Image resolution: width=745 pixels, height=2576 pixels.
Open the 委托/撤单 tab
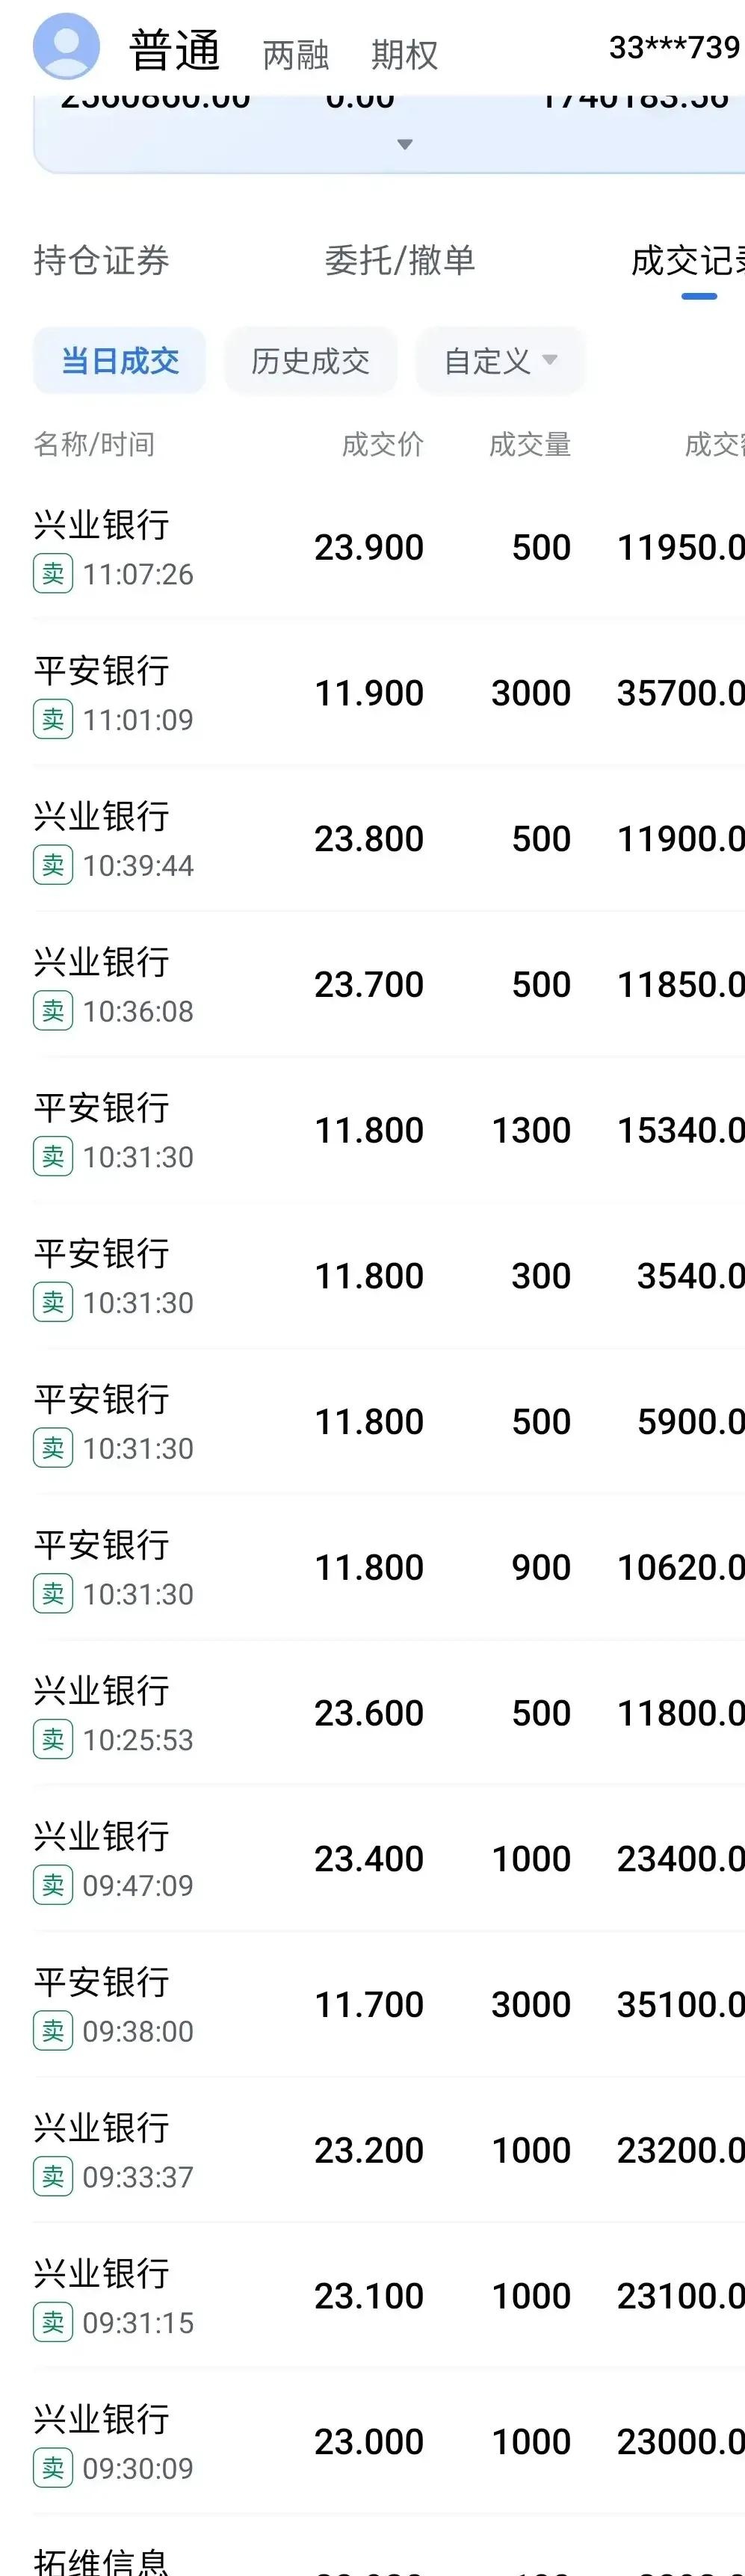401,261
